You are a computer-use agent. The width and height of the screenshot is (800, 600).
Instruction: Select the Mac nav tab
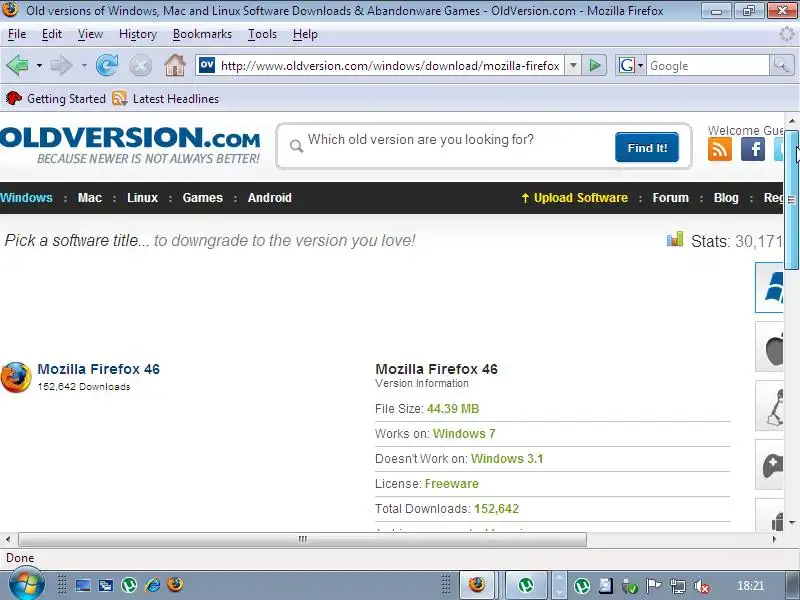click(x=90, y=198)
